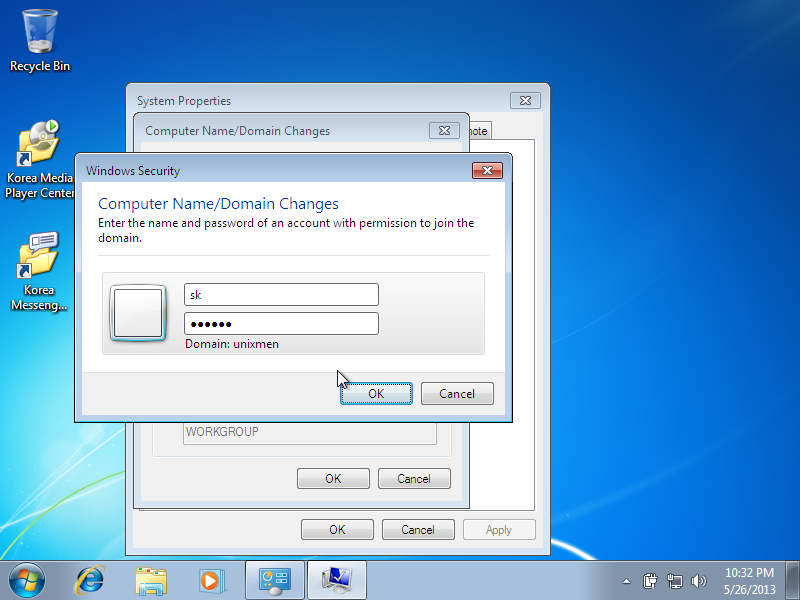The width and height of the screenshot is (800, 600).
Task: Switch to the Control Panel taskbar item
Action: click(x=275, y=581)
